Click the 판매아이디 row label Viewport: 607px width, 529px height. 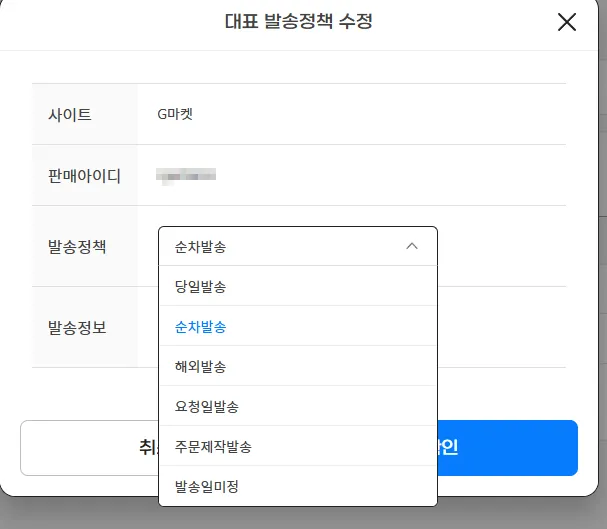coord(84,176)
